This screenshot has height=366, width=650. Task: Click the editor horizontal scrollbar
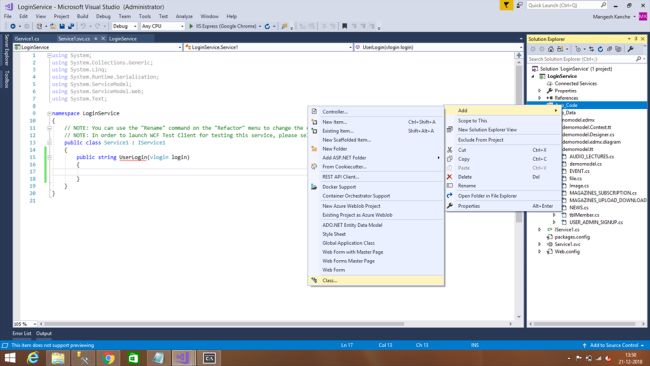click(224, 324)
